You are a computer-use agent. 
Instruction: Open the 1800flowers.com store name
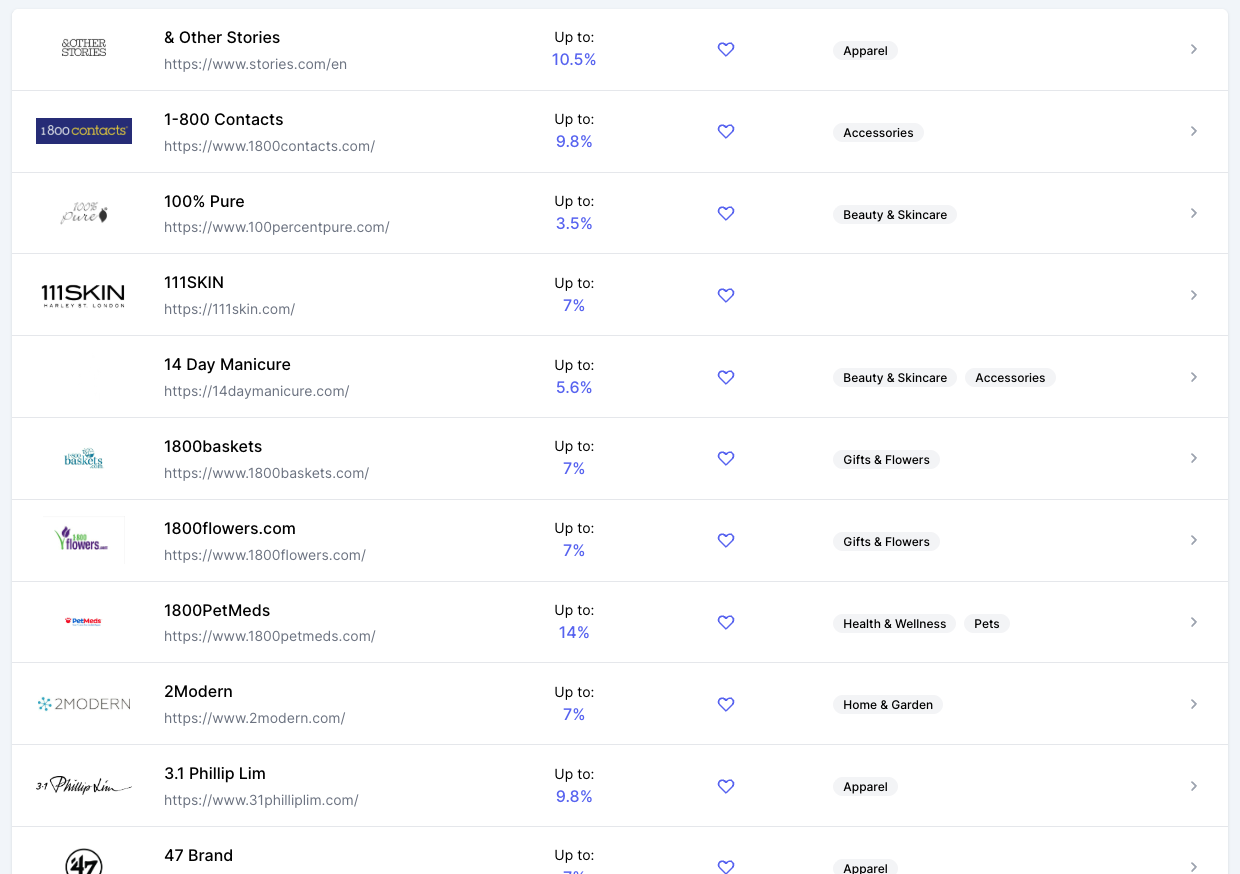click(230, 528)
